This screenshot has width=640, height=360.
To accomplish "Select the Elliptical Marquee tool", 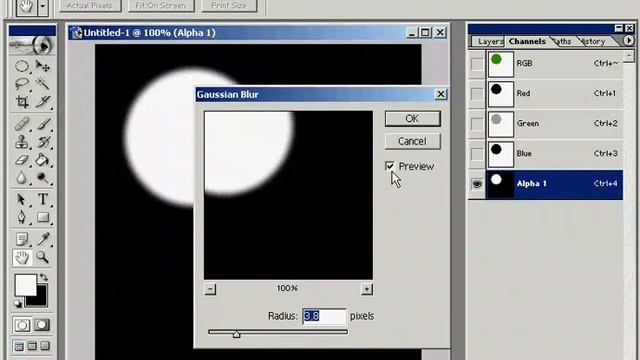I will [x=22, y=66].
